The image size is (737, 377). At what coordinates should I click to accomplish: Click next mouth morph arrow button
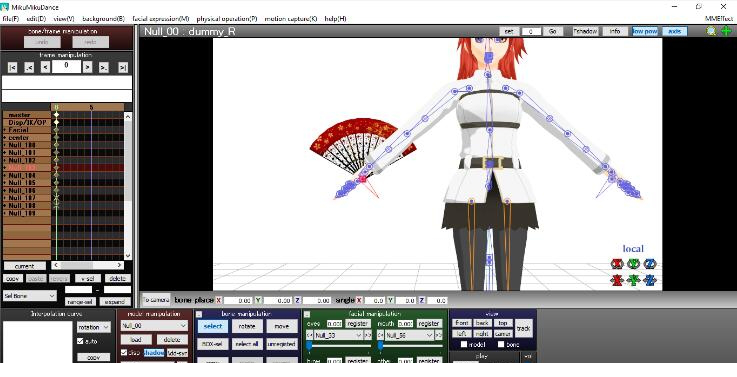click(438, 335)
